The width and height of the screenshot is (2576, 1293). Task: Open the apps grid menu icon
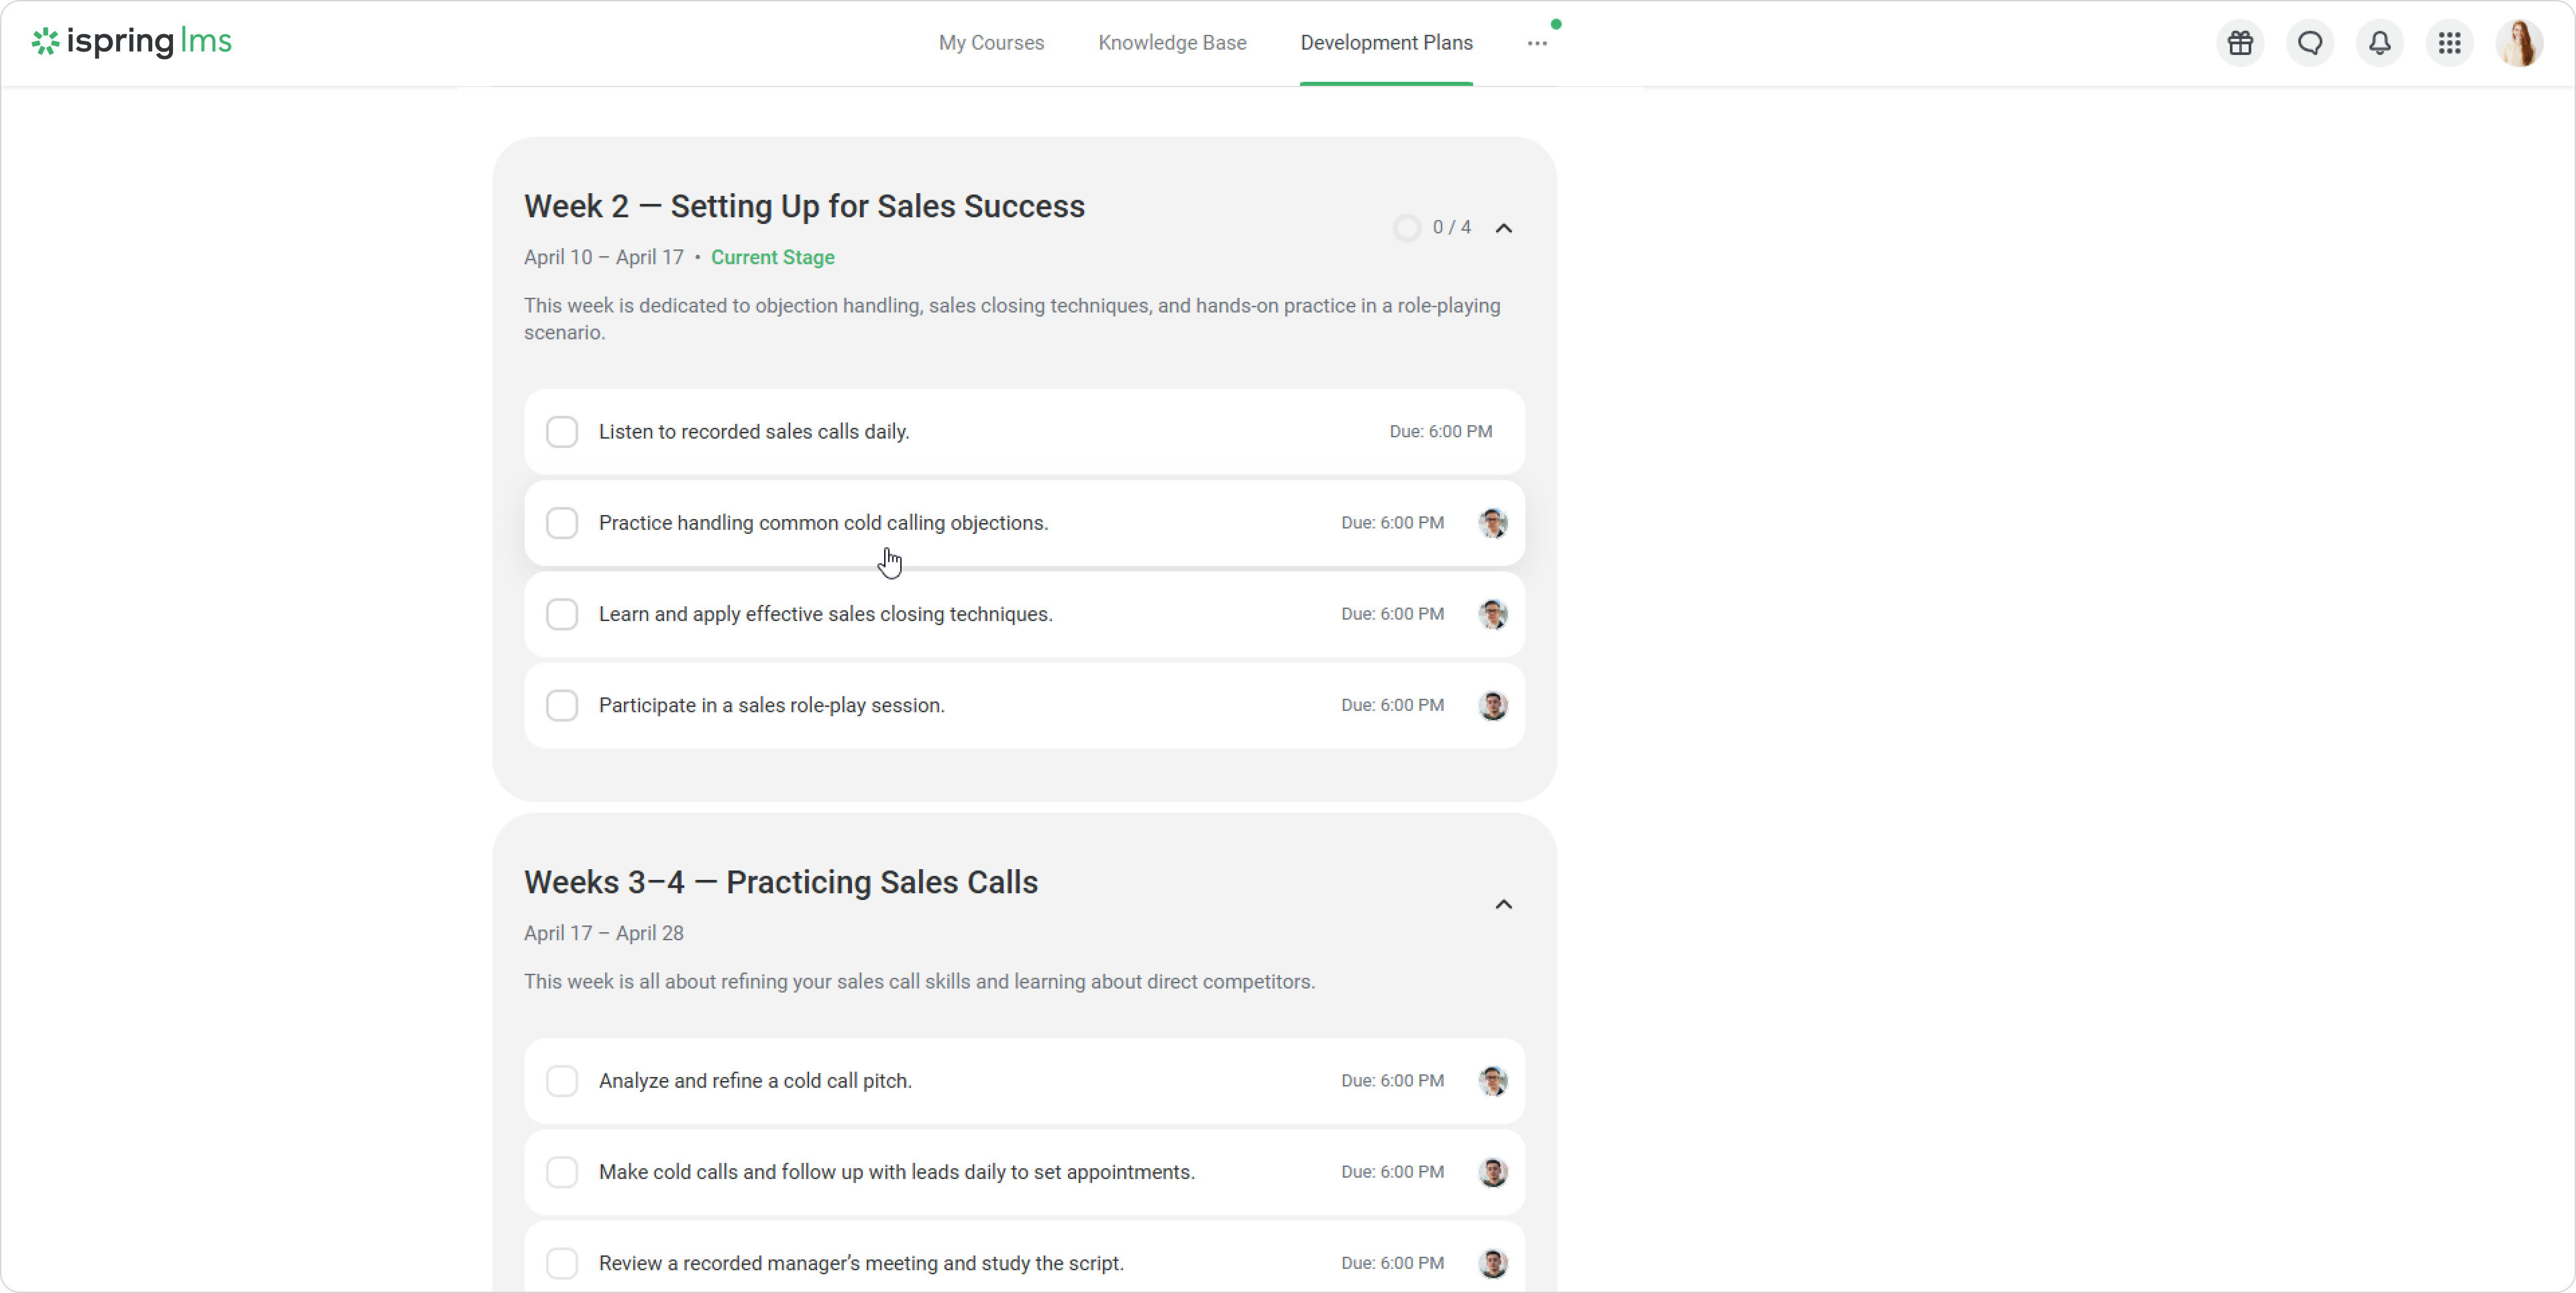pyautogui.click(x=2449, y=43)
